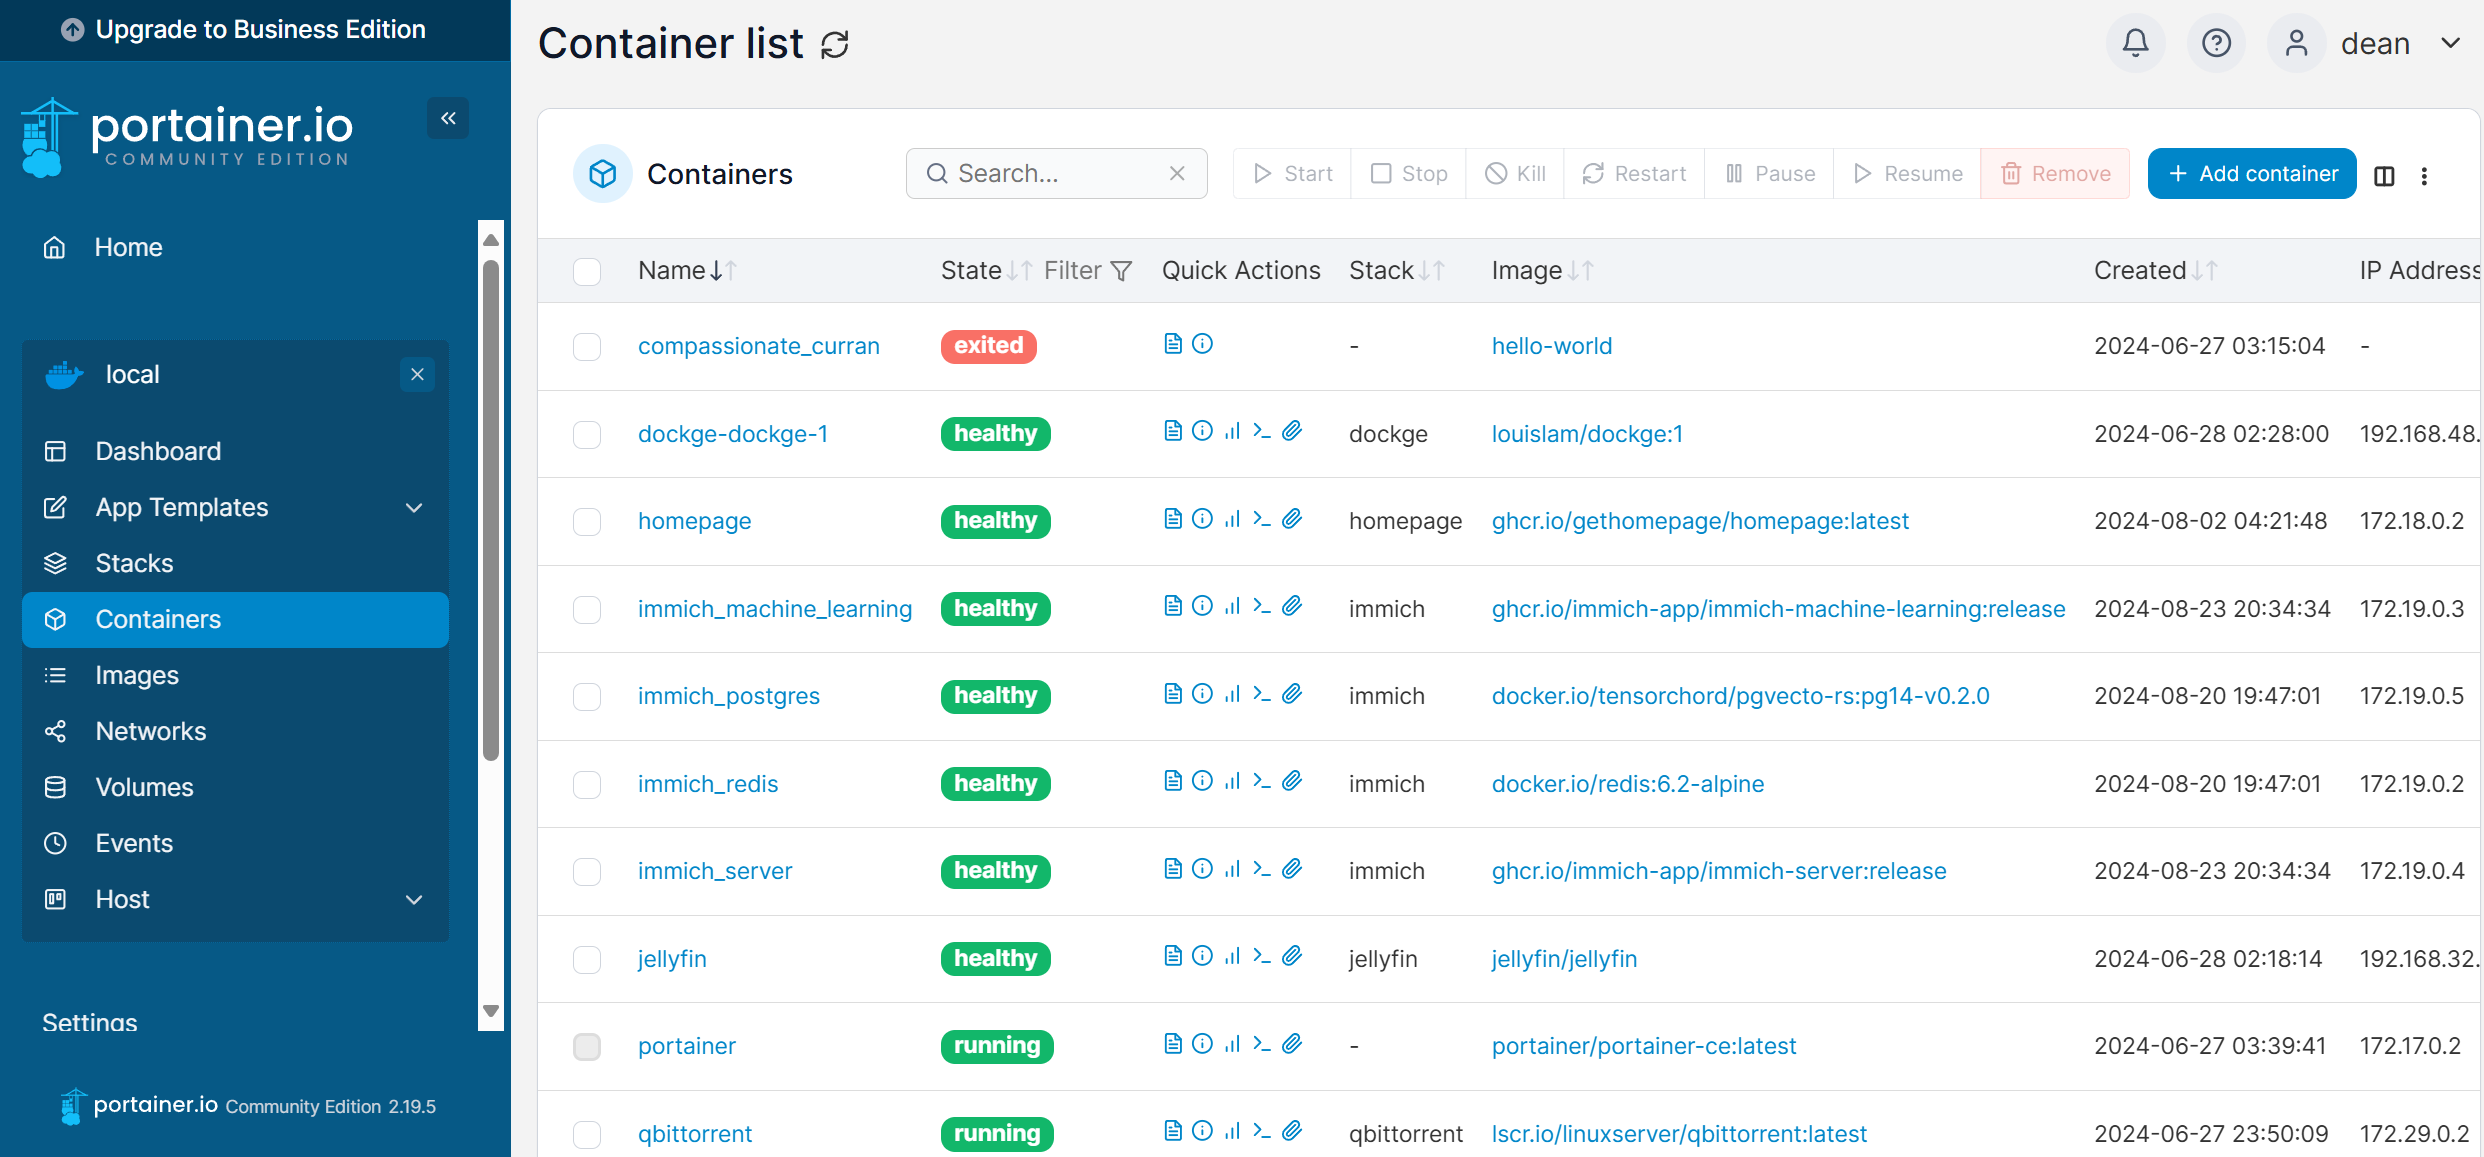Image resolution: width=2484 pixels, height=1157 pixels.
Task: Expand the App Templates submenu
Action: pos(414,508)
